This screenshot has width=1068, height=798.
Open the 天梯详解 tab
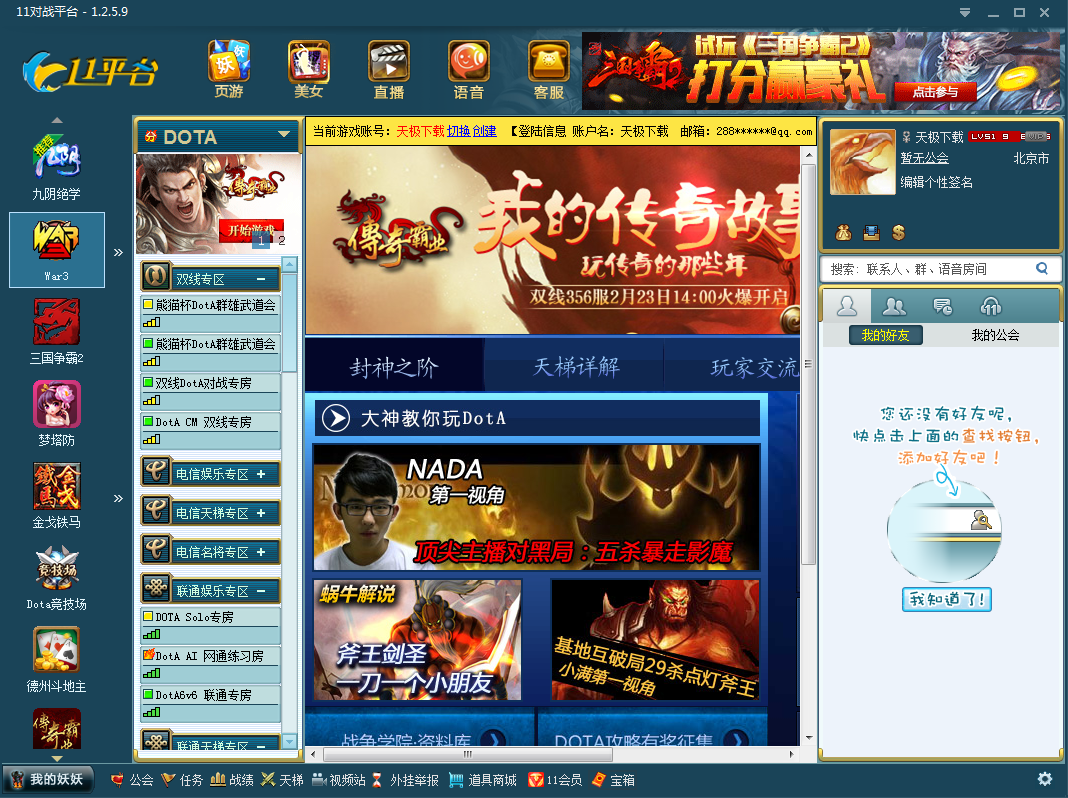point(576,367)
